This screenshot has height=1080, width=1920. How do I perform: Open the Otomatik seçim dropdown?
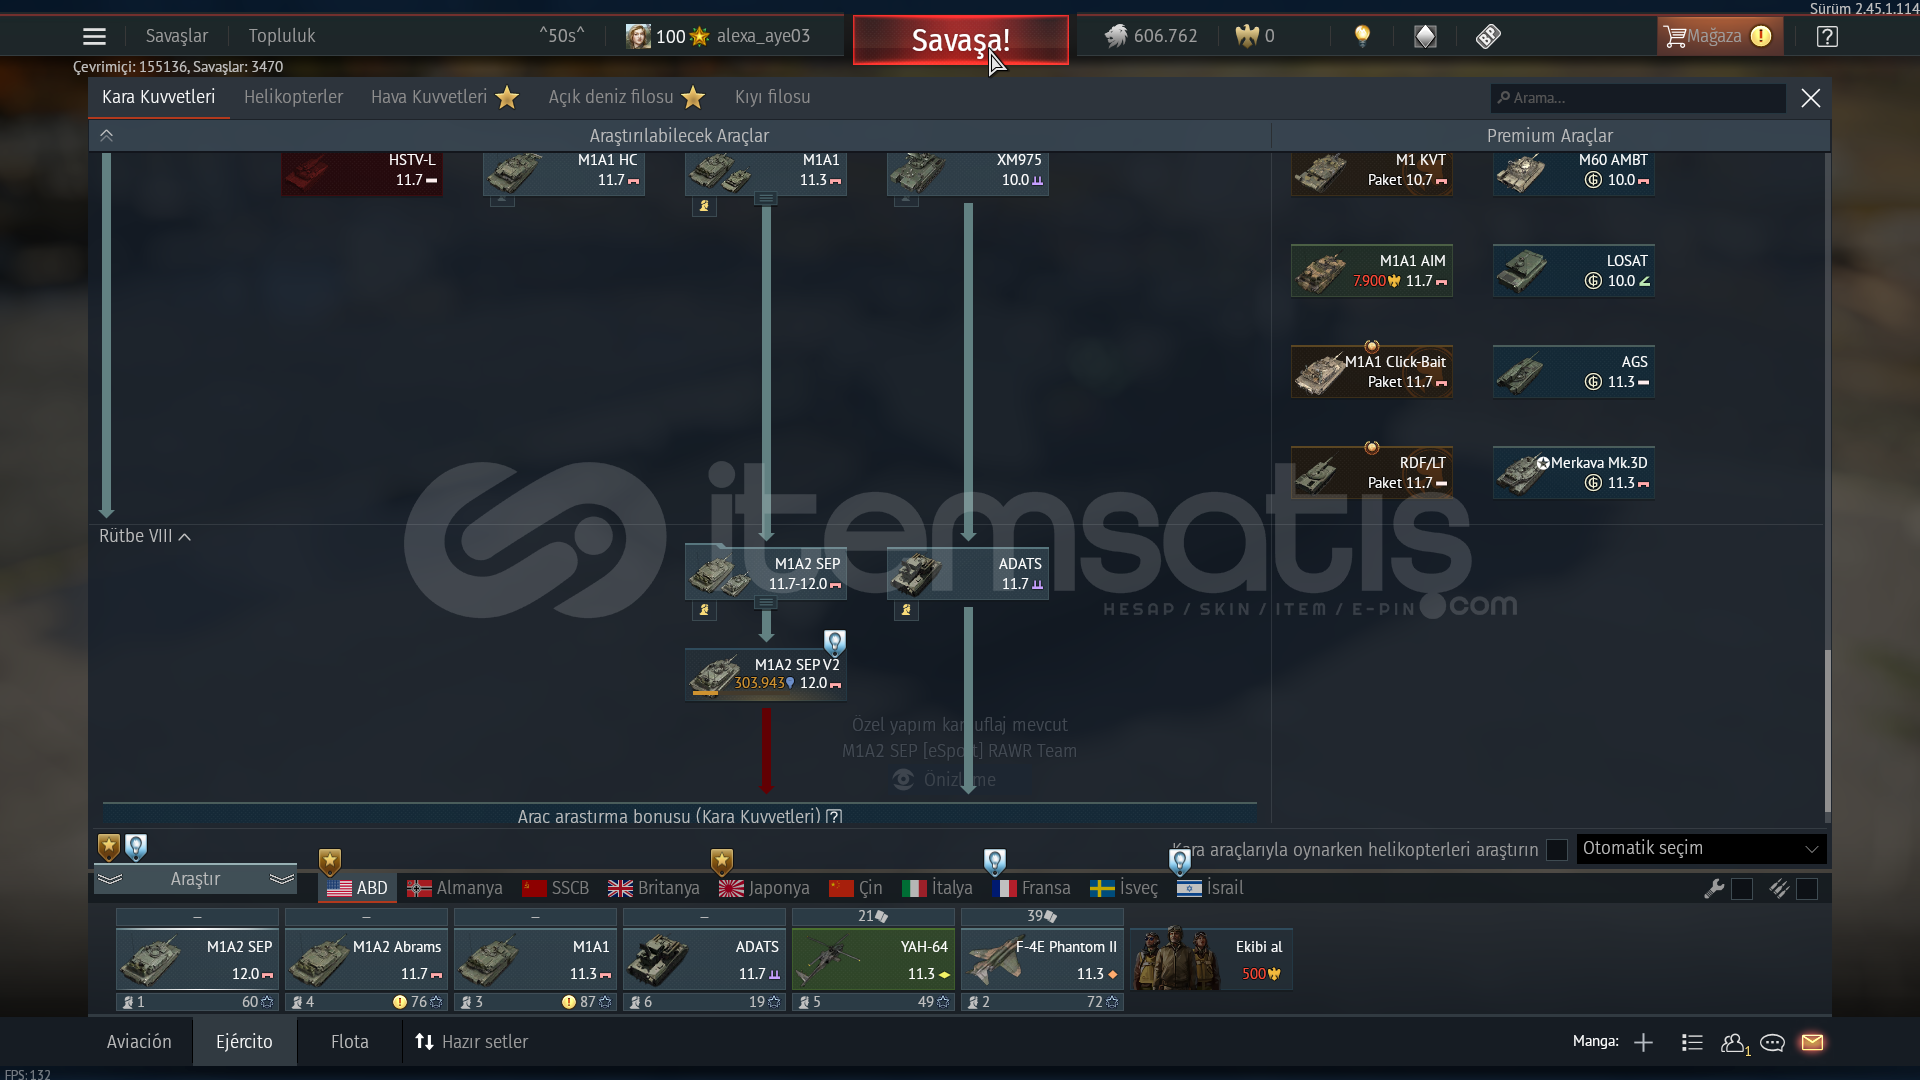[x=1701, y=848]
